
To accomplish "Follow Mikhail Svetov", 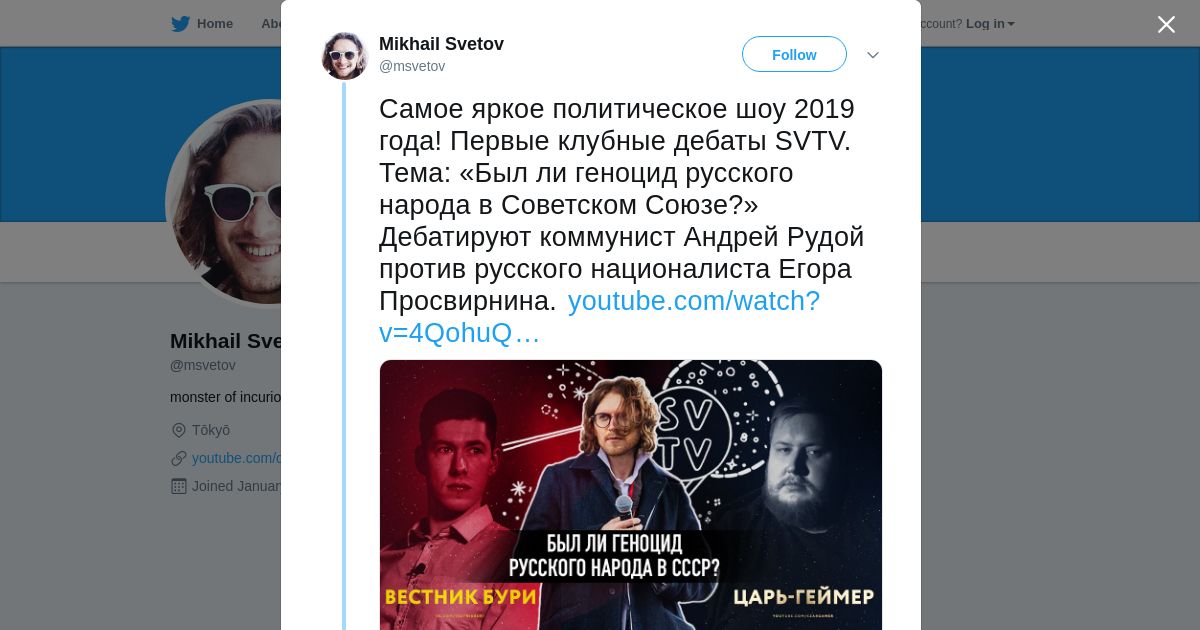I will 794,54.
